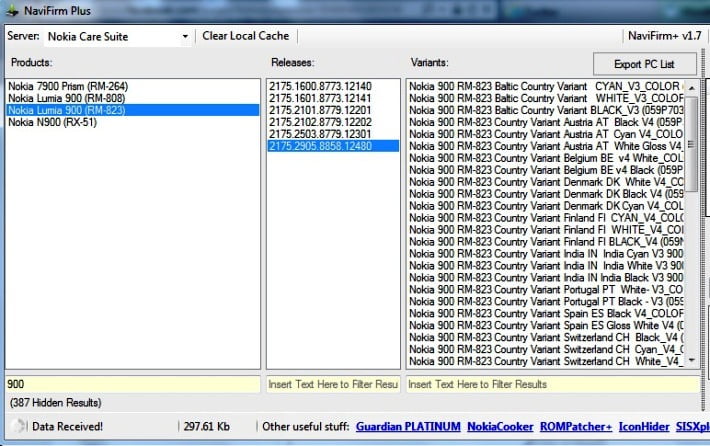This screenshot has height=446, width=710.
Task: Select Denmark DK White V4 variant
Action: (x=546, y=182)
